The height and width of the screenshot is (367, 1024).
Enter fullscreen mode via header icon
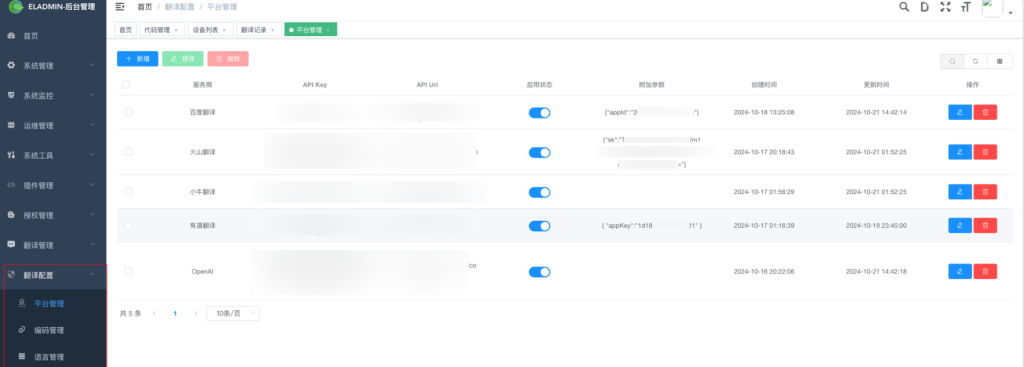pos(944,7)
